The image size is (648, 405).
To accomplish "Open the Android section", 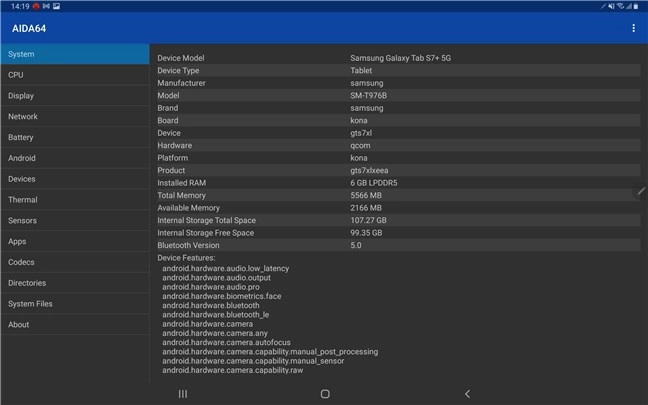I will [75, 158].
